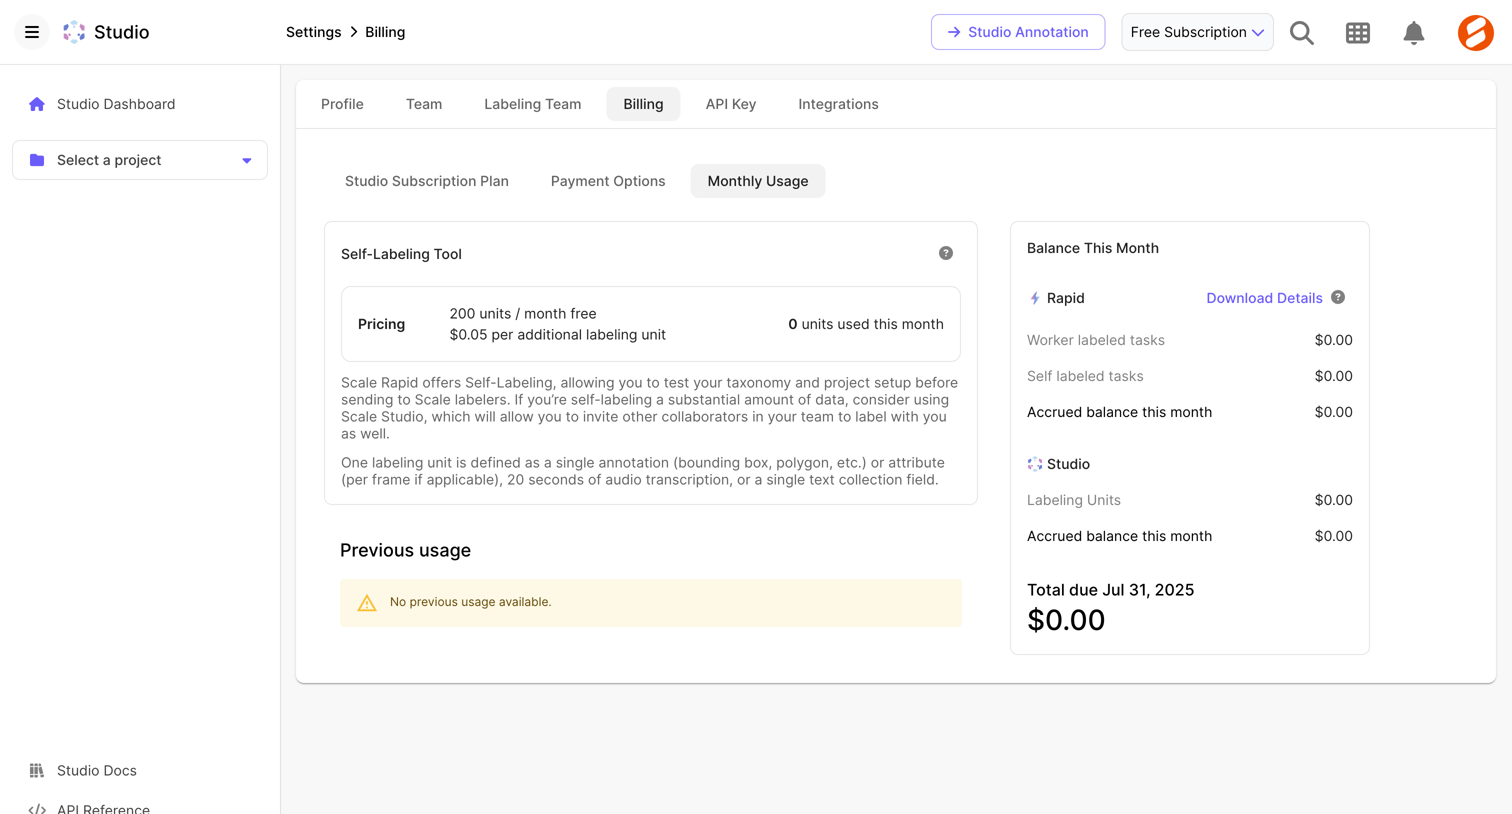1512x814 pixels.
Task: Open Studio Docs link
Action: 97,771
